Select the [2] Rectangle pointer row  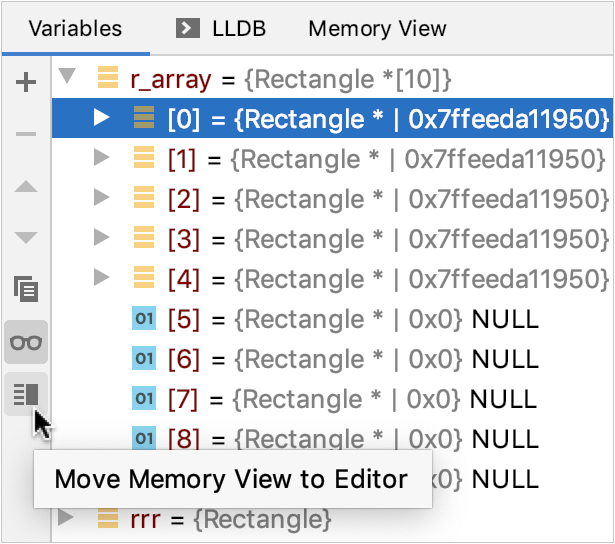pos(380,199)
